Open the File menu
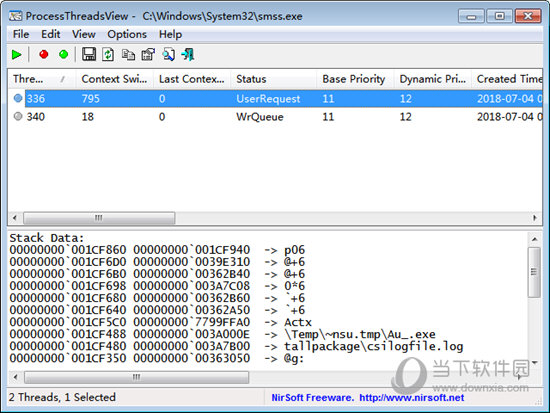The height and width of the screenshot is (413, 550). click(x=21, y=34)
